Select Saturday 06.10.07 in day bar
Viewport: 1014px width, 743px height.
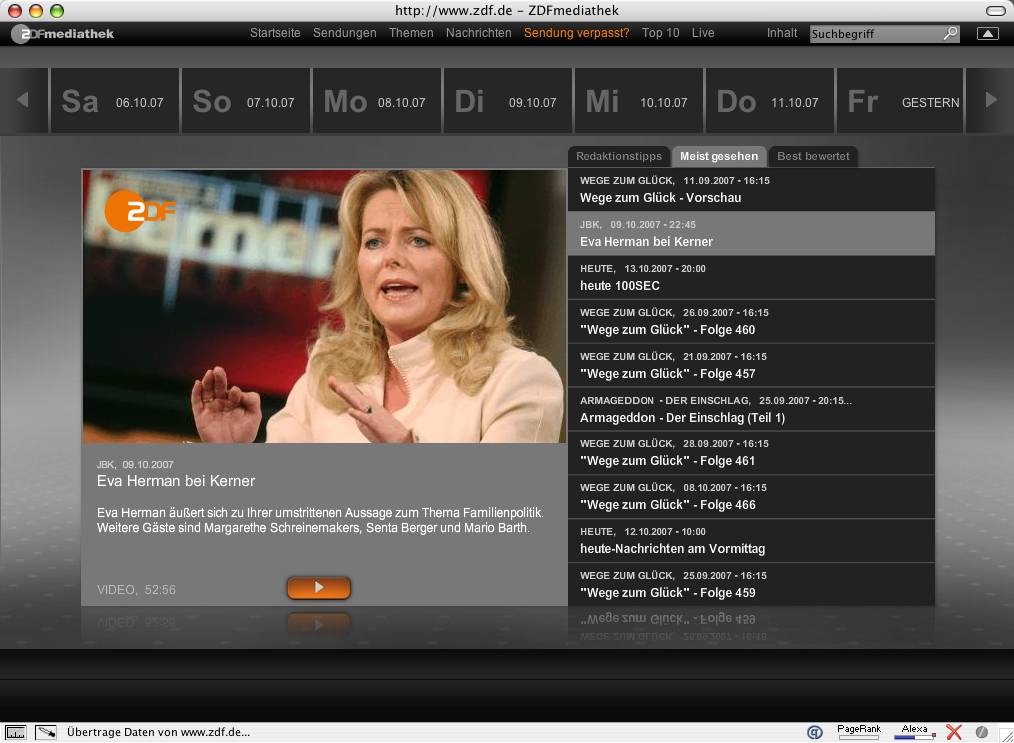[x=114, y=101]
